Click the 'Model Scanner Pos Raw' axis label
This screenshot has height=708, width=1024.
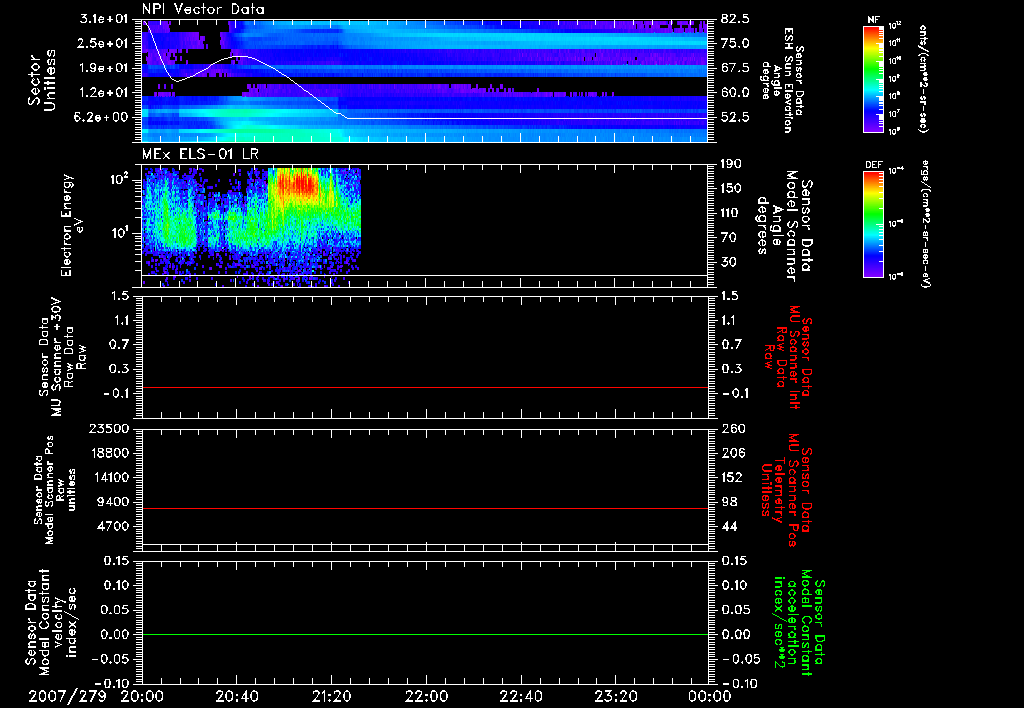tap(55, 490)
